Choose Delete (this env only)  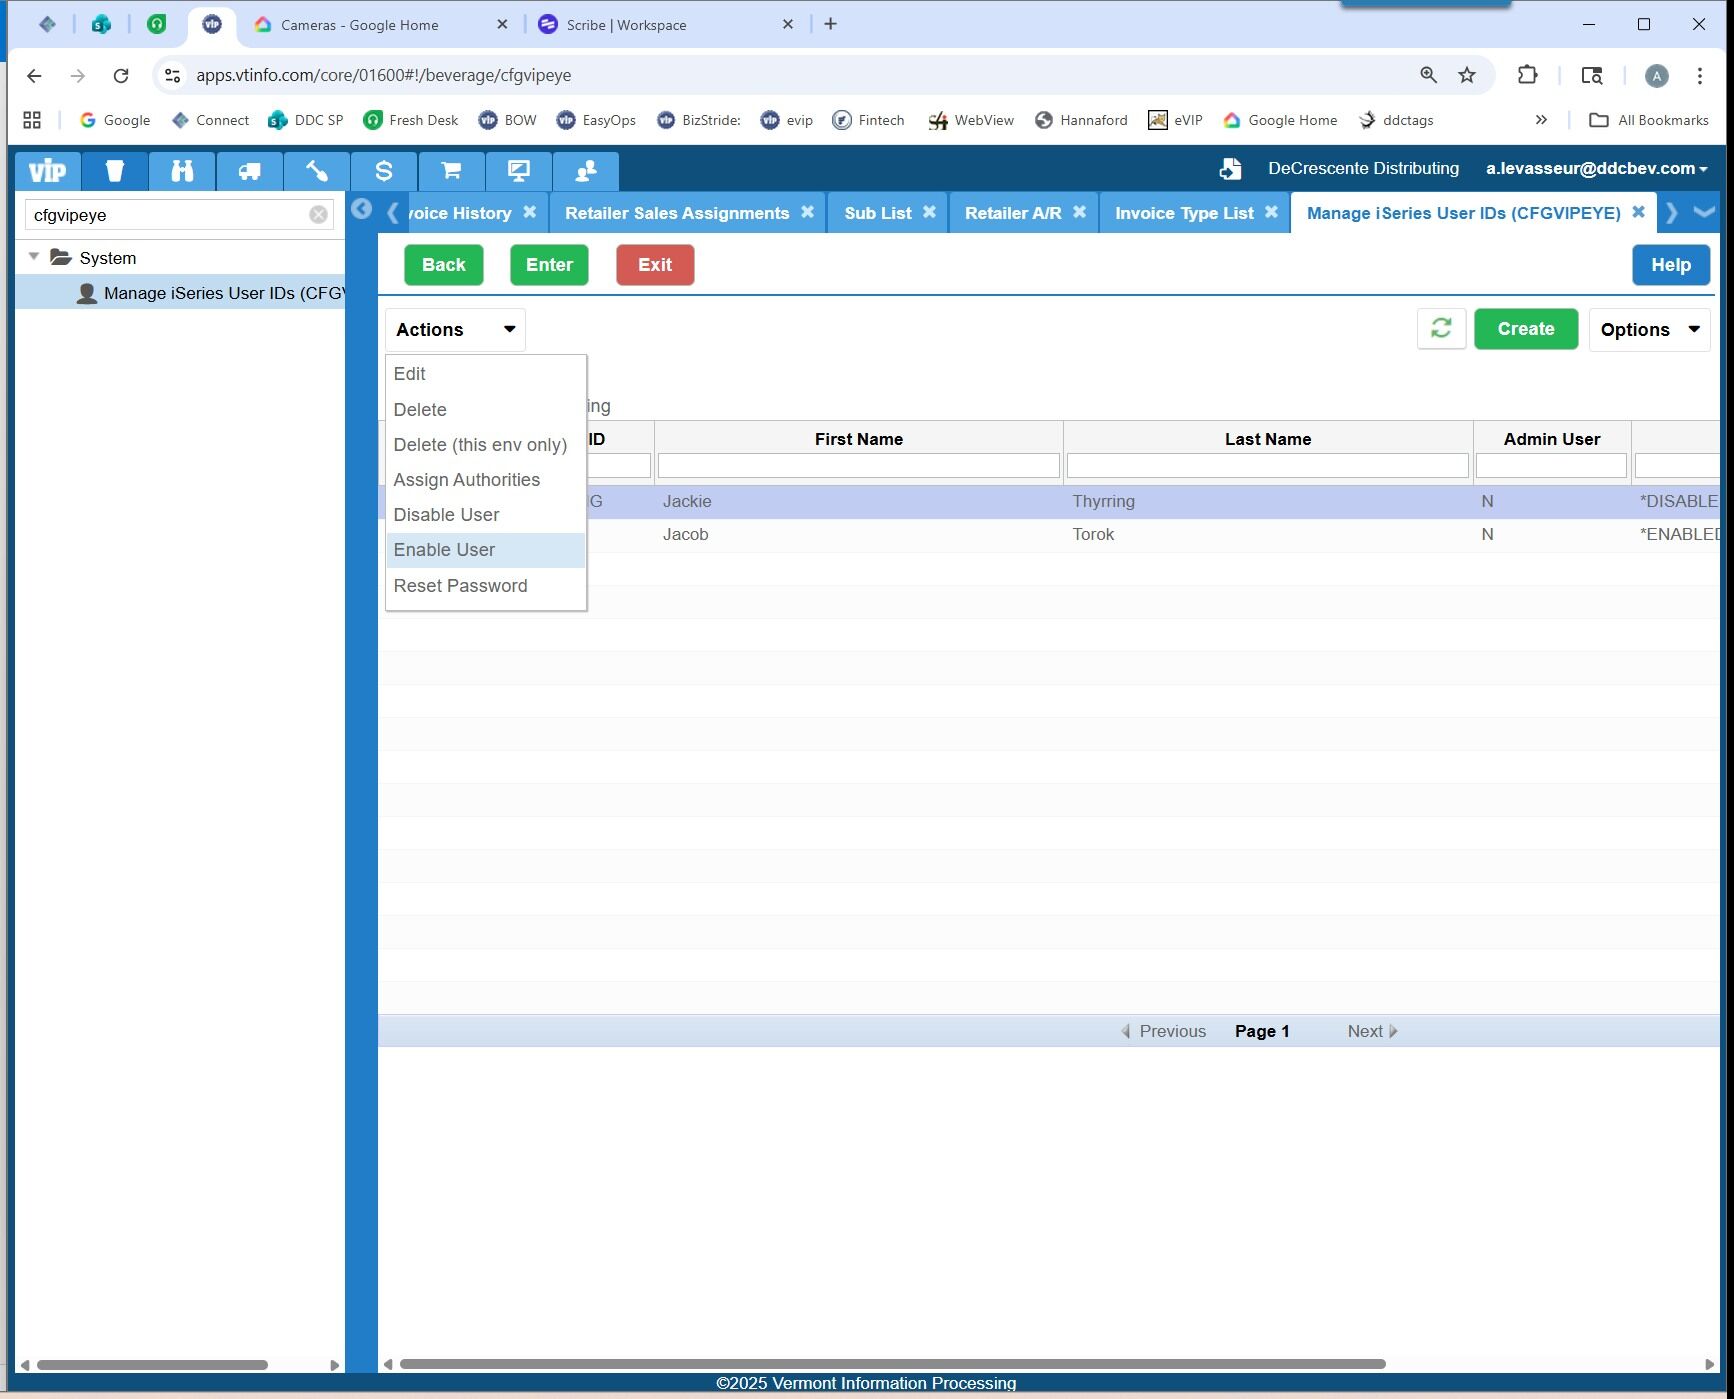(x=485, y=445)
